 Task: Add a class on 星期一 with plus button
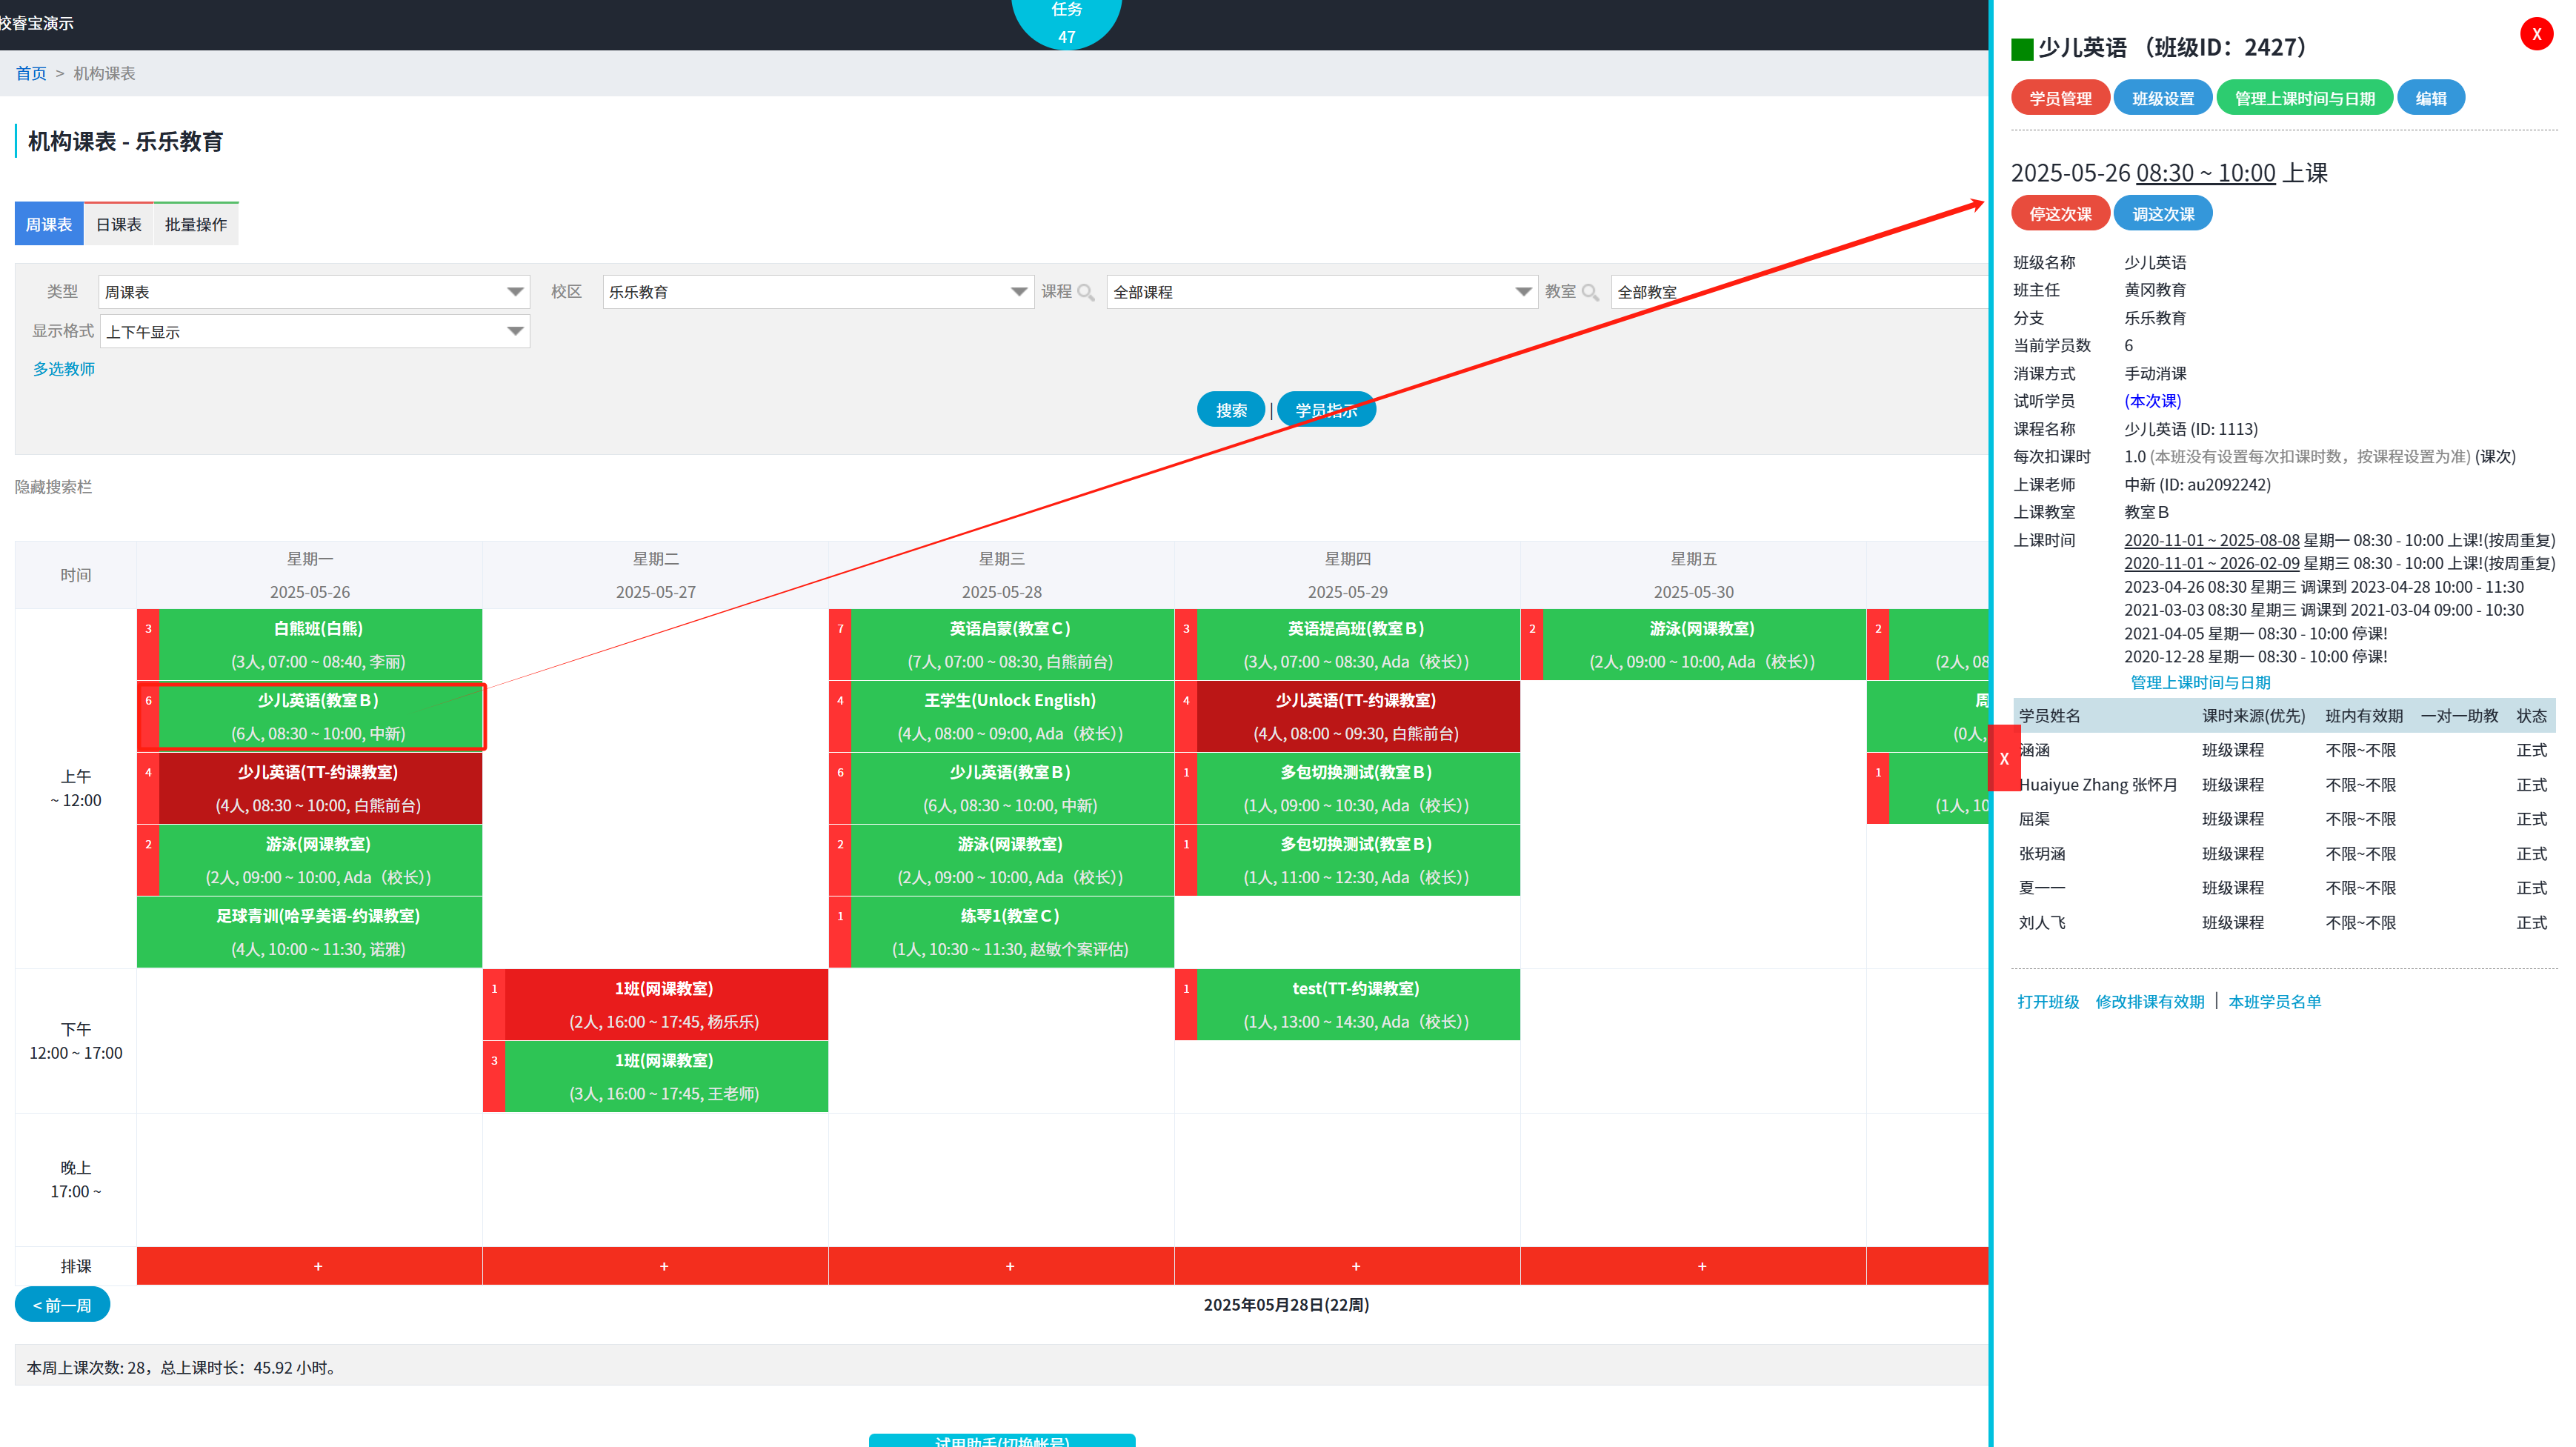309,1266
